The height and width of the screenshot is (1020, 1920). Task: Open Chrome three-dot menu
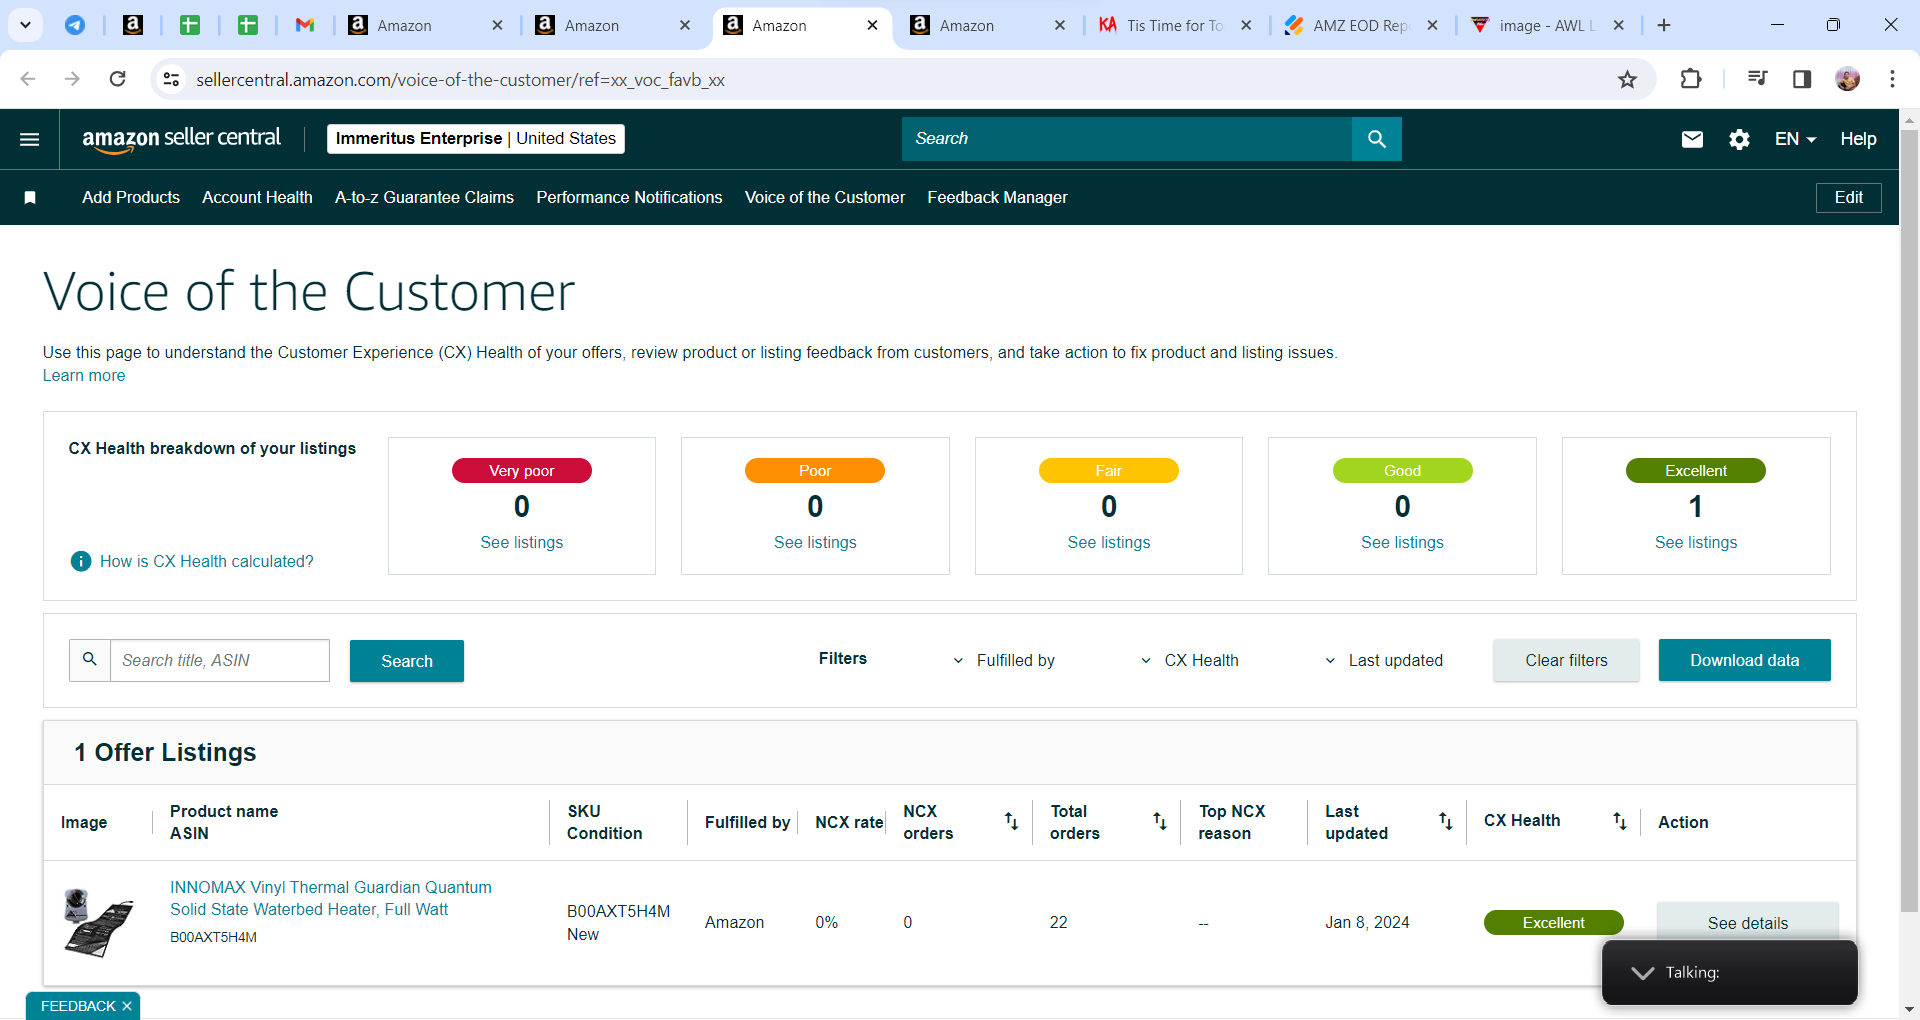[x=1892, y=79]
